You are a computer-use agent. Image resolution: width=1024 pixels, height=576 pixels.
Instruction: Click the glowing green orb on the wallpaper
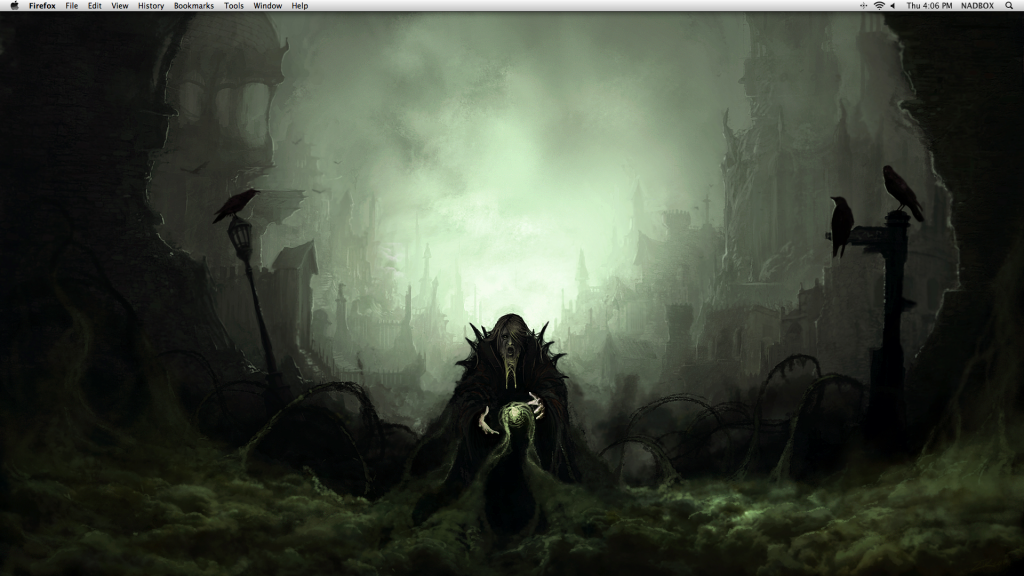click(x=513, y=412)
